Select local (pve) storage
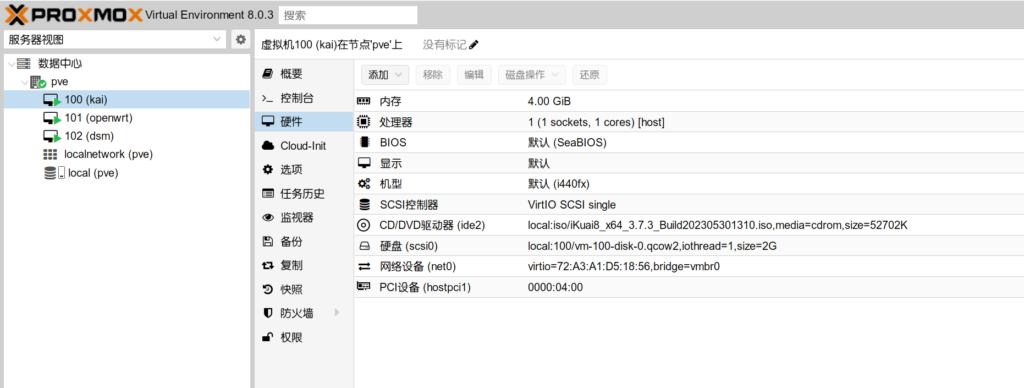Viewport: 1024px width, 388px height. 127,173
